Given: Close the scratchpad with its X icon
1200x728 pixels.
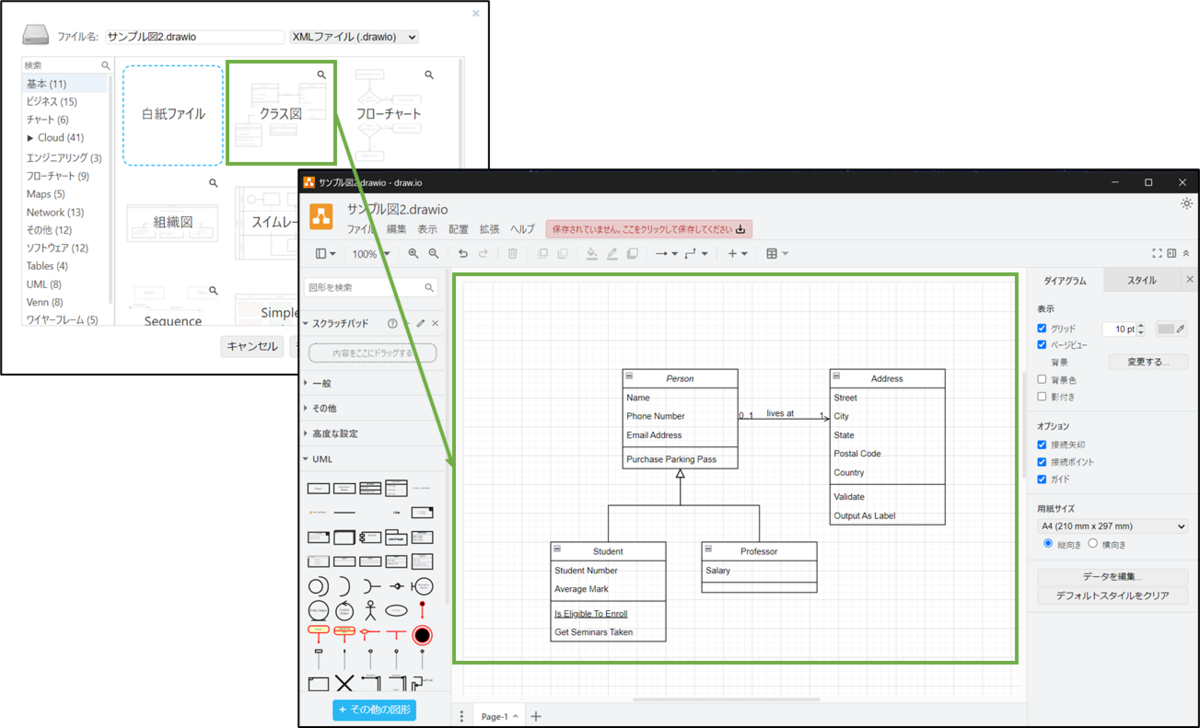Looking at the screenshot, I should [435, 324].
